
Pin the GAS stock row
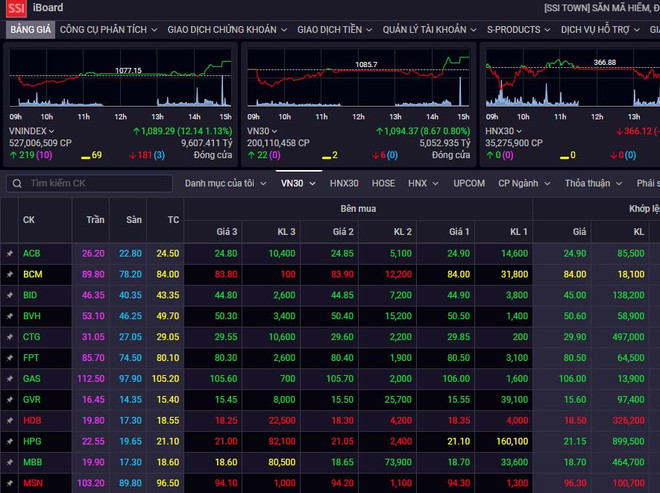(x=9, y=379)
